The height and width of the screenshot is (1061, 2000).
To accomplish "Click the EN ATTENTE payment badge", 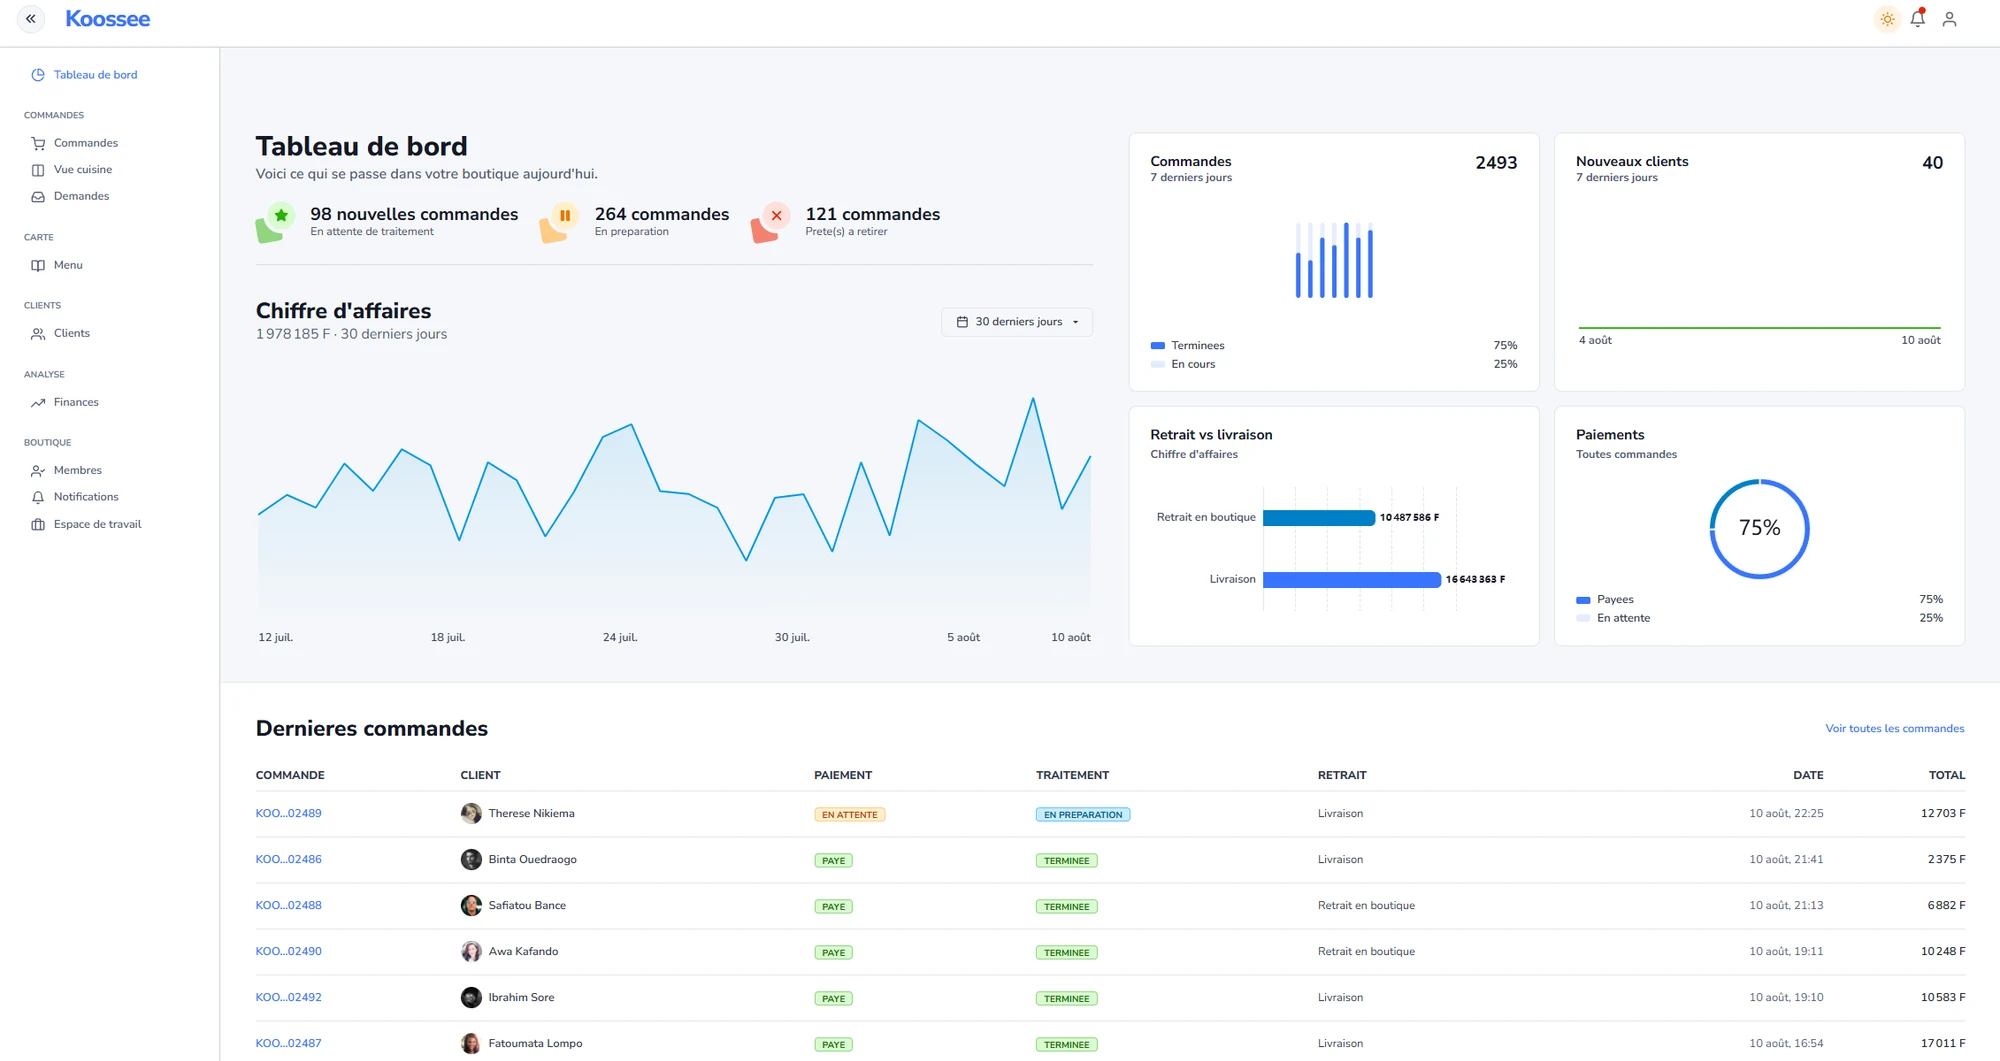I will coord(849,815).
